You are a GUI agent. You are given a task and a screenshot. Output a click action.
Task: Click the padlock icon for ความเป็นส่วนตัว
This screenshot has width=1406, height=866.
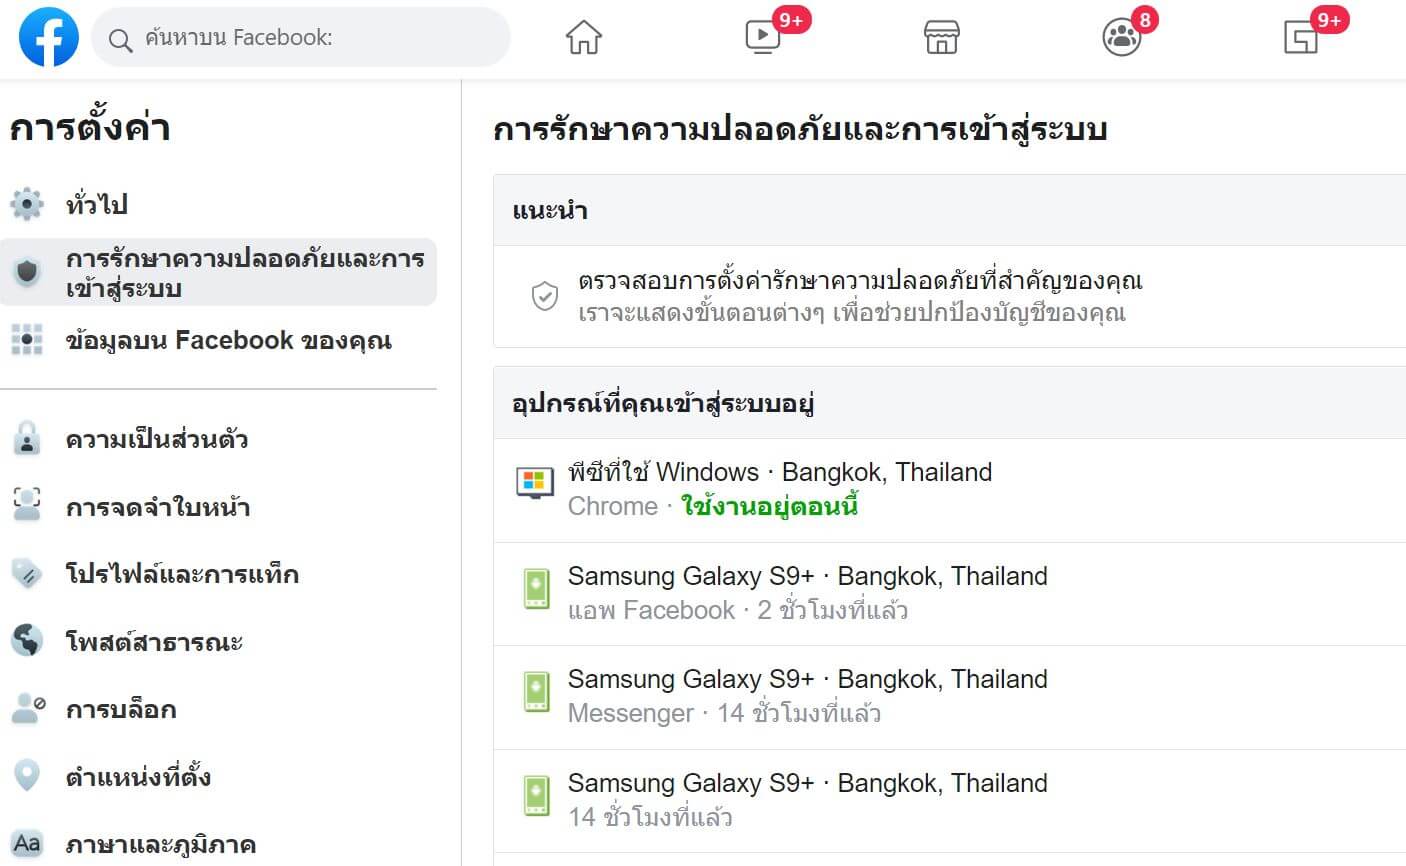click(27, 439)
